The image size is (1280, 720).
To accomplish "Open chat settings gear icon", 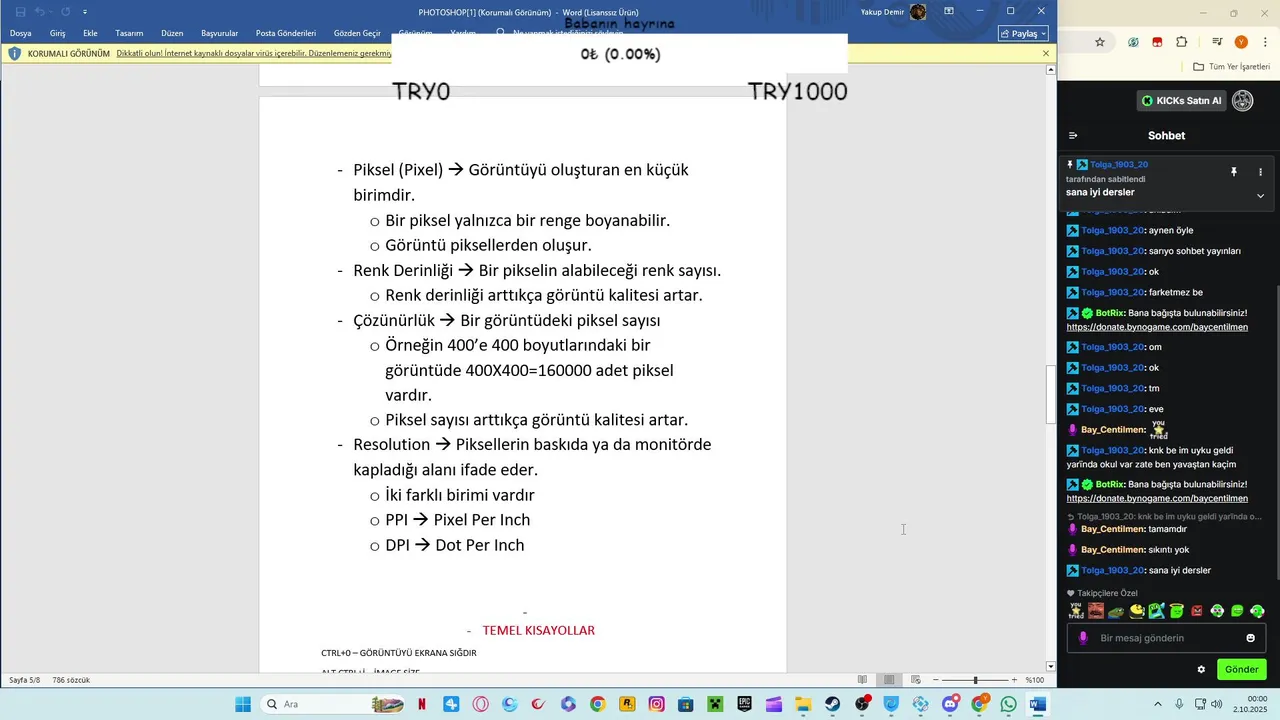I will (1201, 670).
